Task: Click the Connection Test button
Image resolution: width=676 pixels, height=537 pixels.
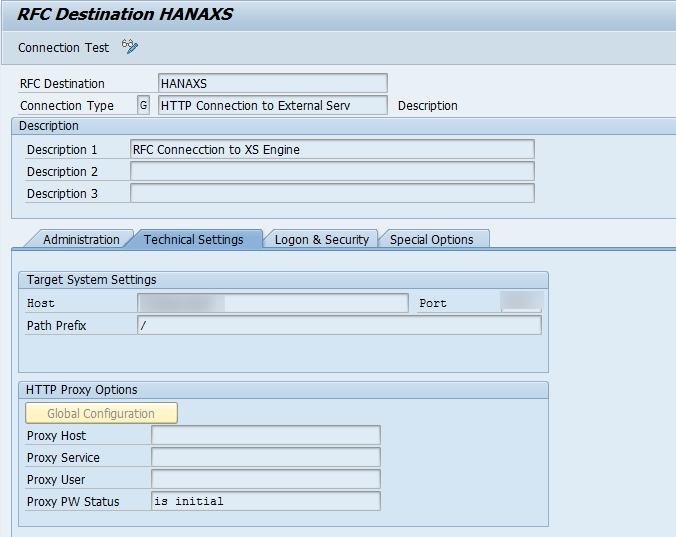Action: (x=63, y=47)
